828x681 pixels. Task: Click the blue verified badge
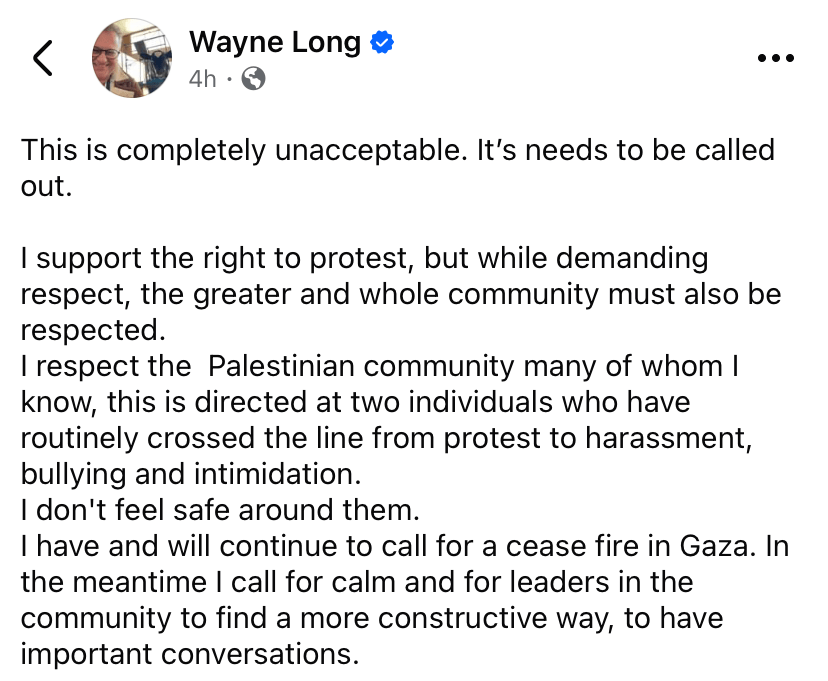coord(382,43)
